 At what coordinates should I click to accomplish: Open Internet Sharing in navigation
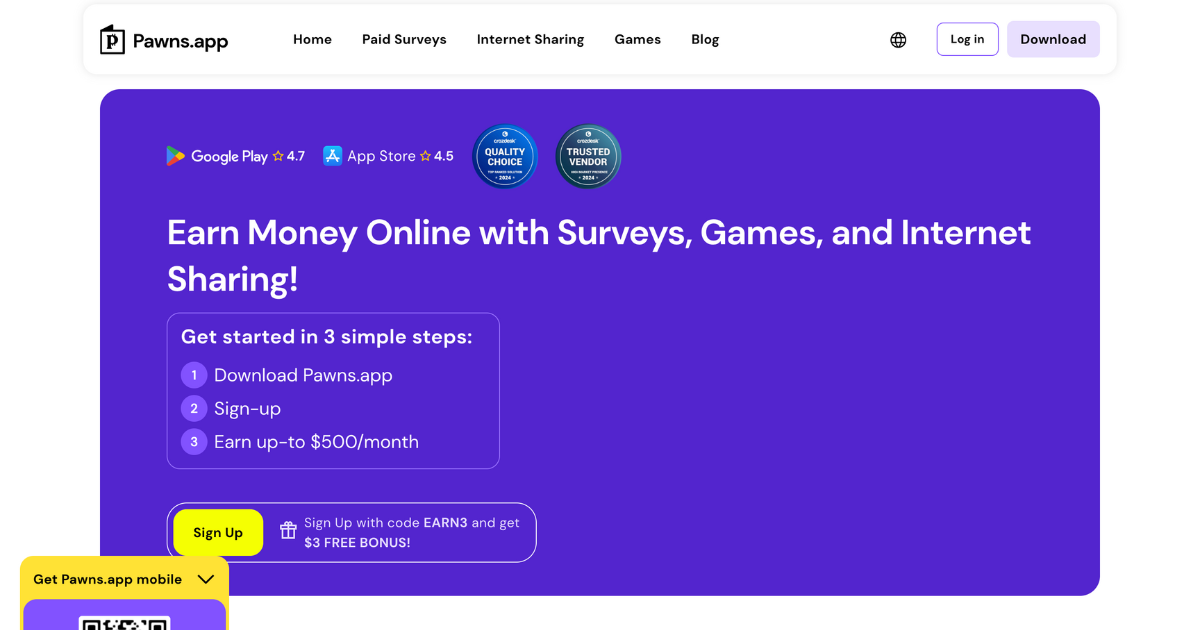click(530, 40)
